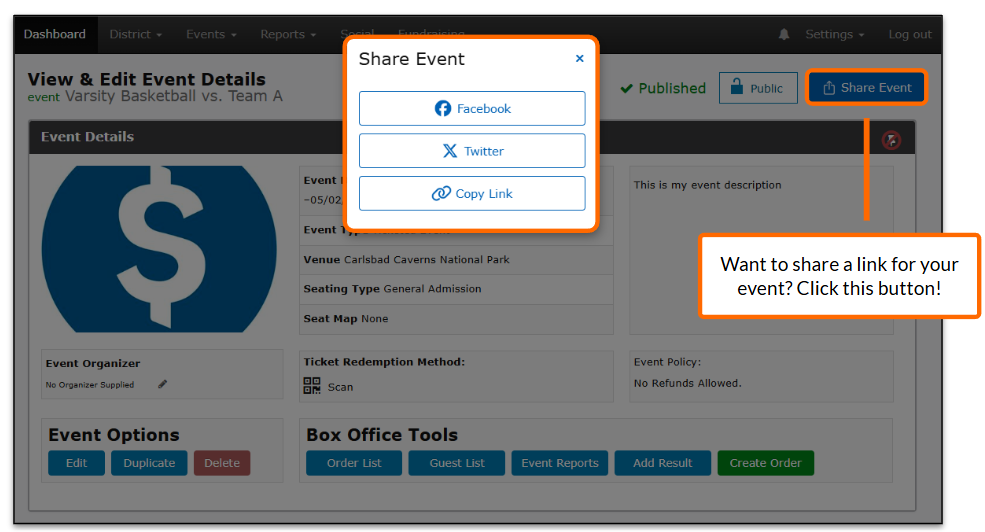Viewport: 985px width, 532px height.
Task: Share the event on Twitter
Action: coord(472,151)
